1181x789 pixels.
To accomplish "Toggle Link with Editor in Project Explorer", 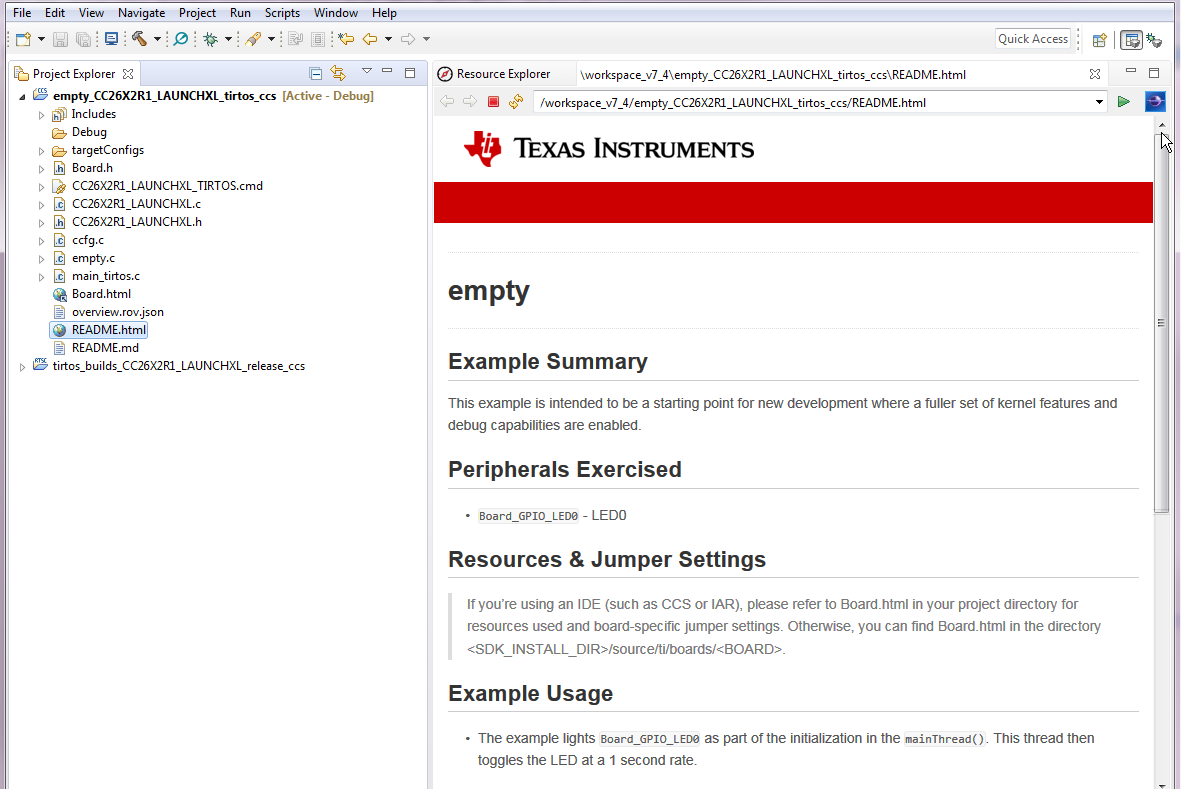I will point(338,74).
